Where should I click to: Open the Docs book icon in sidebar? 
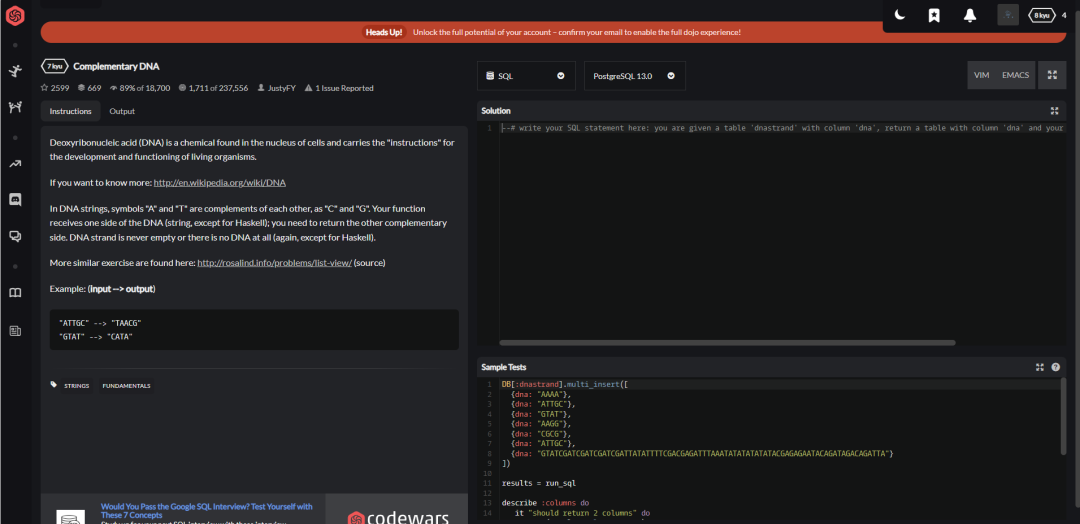point(15,293)
